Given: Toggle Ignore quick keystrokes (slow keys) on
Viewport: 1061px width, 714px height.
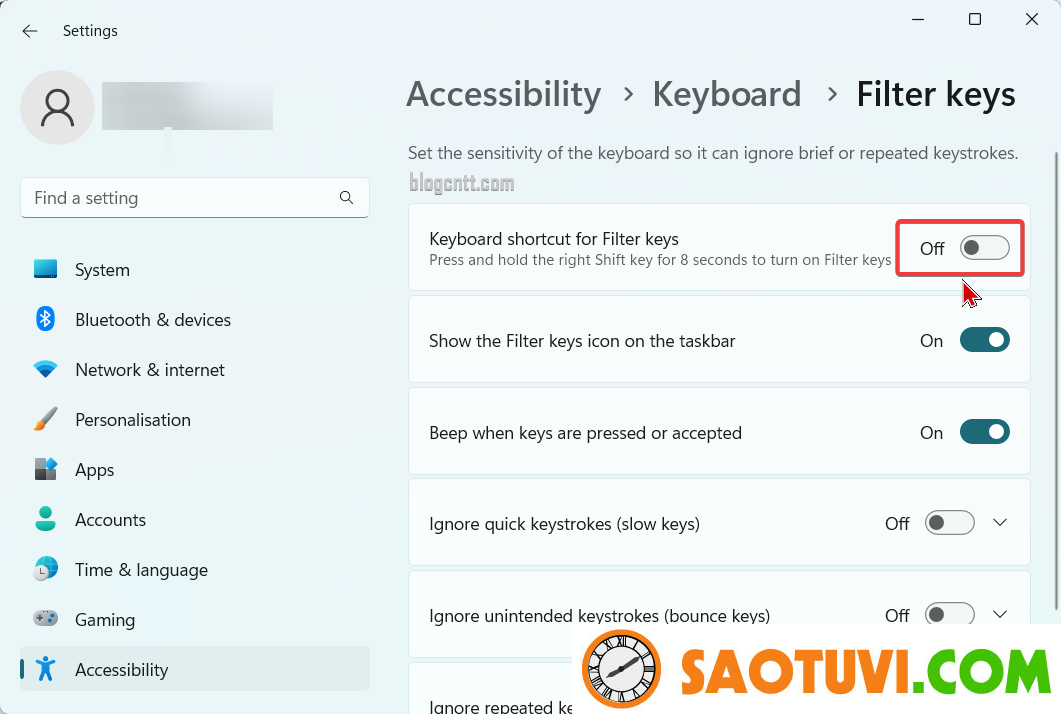Looking at the screenshot, I should pyautogui.click(x=949, y=523).
